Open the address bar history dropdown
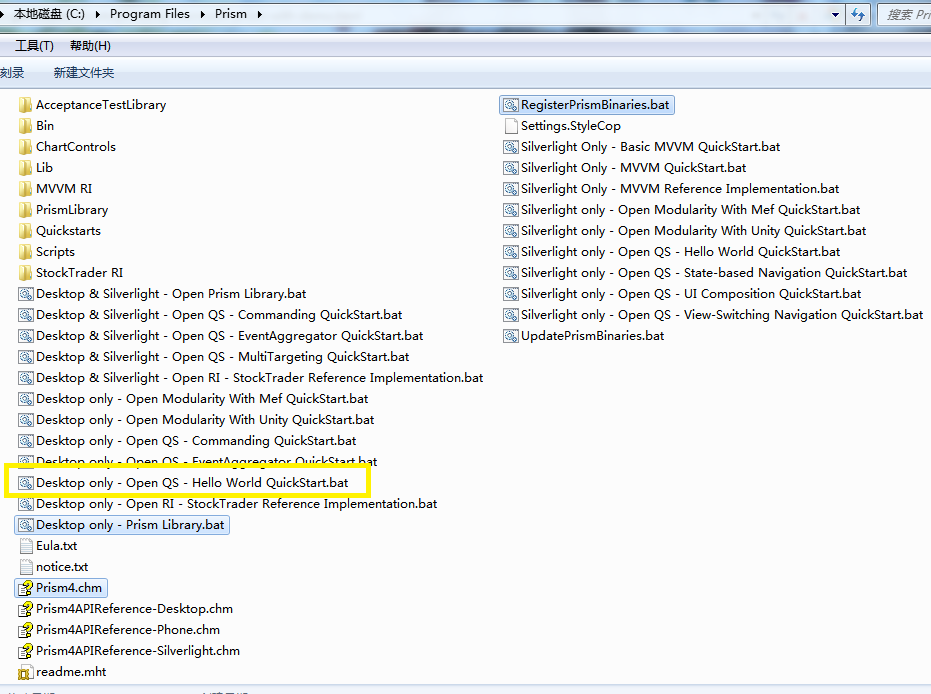This screenshot has height=694, width=931. (835, 14)
